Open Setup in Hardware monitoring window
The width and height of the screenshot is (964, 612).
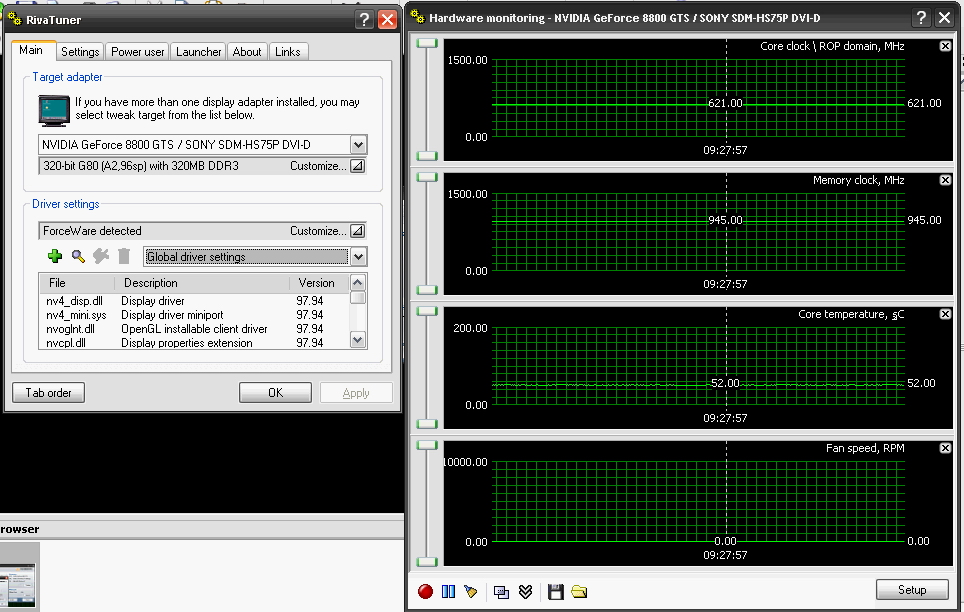912,590
